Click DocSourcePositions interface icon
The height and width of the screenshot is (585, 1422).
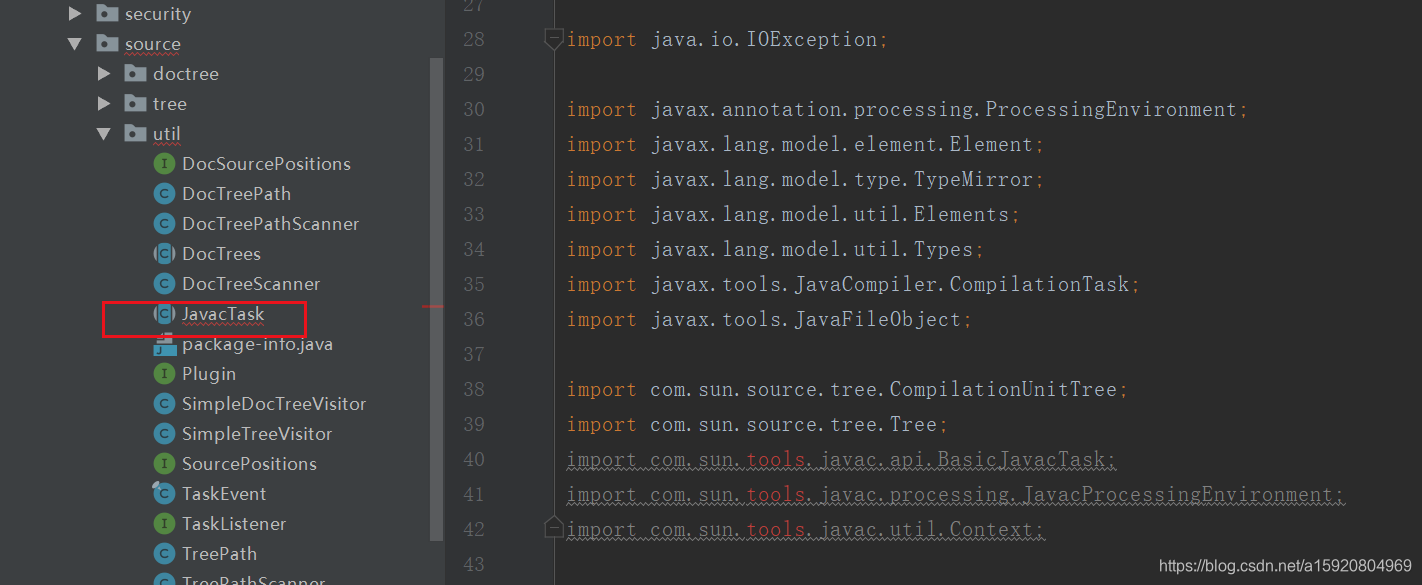tap(164, 164)
